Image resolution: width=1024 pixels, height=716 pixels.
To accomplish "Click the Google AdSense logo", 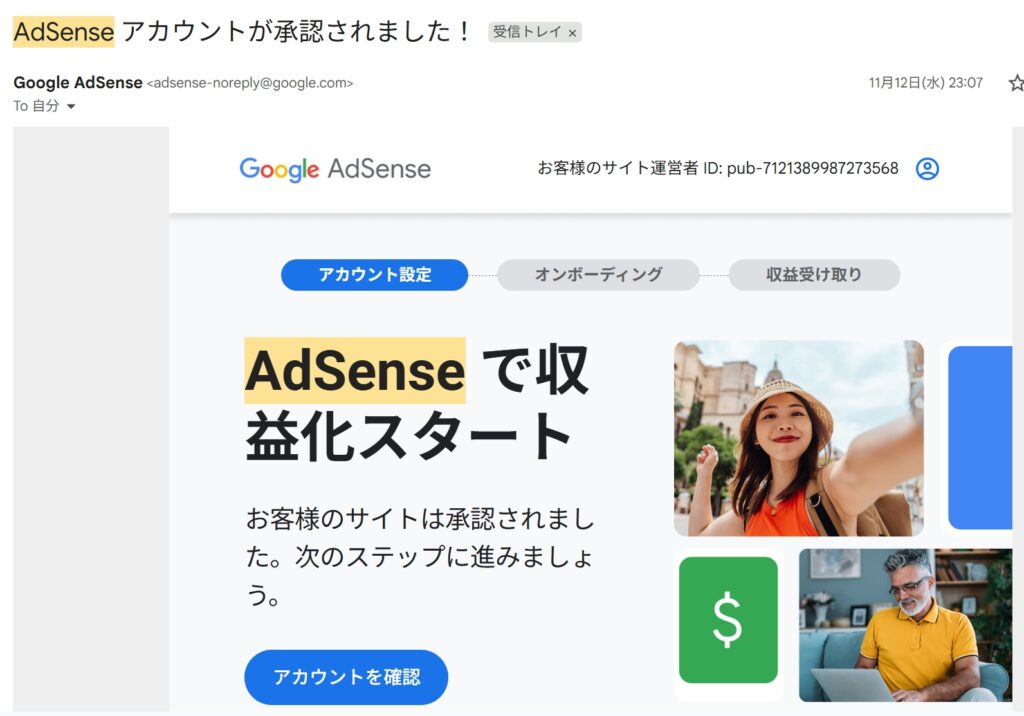I will coord(335,169).
